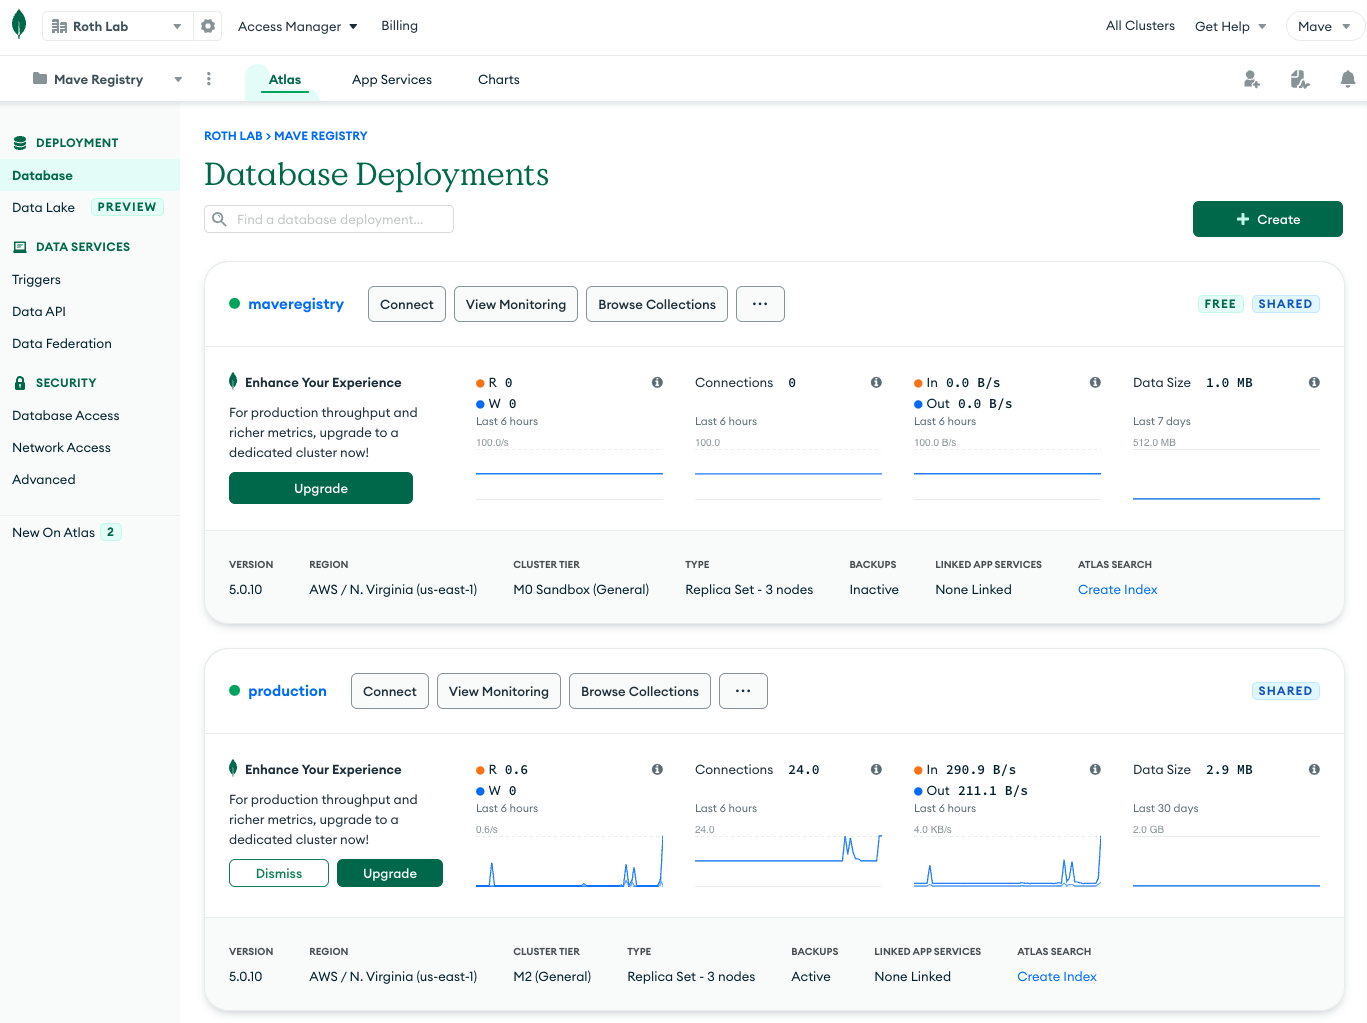Click the production network In/Out chart
This screenshot has height=1023, width=1367.
(1007, 860)
